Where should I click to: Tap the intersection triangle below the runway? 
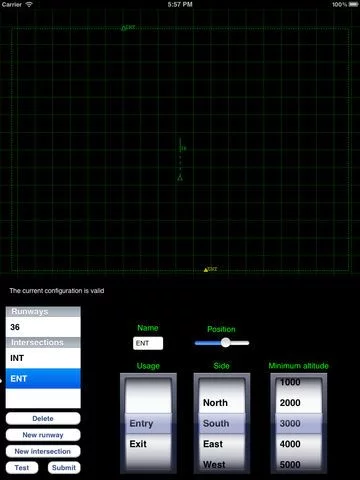180,178
